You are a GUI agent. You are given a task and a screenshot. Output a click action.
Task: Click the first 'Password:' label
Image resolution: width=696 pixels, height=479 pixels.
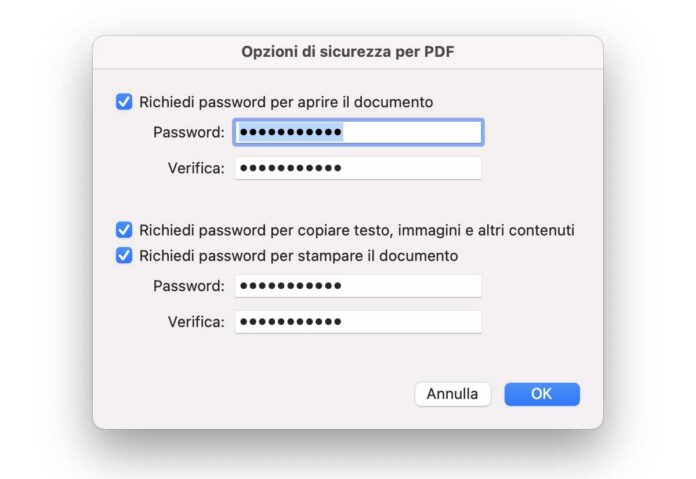tap(189, 132)
